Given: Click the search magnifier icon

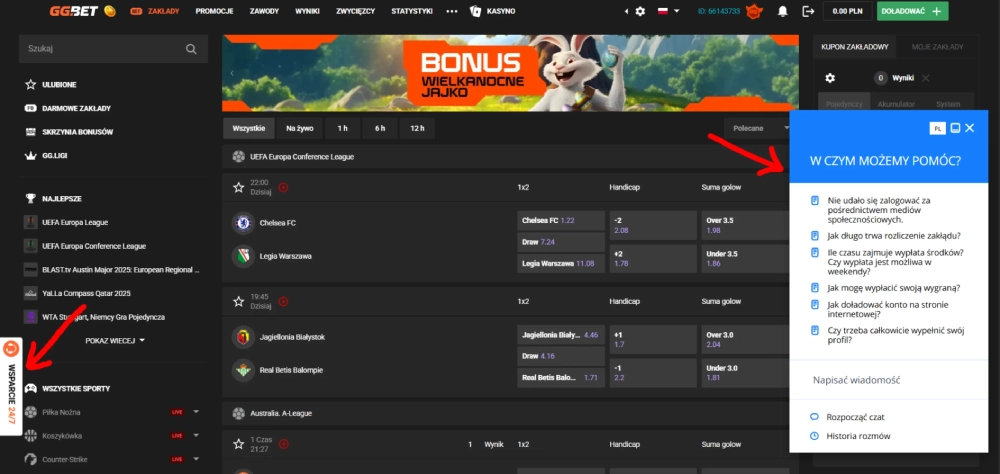Looking at the screenshot, I should pos(191,48).
